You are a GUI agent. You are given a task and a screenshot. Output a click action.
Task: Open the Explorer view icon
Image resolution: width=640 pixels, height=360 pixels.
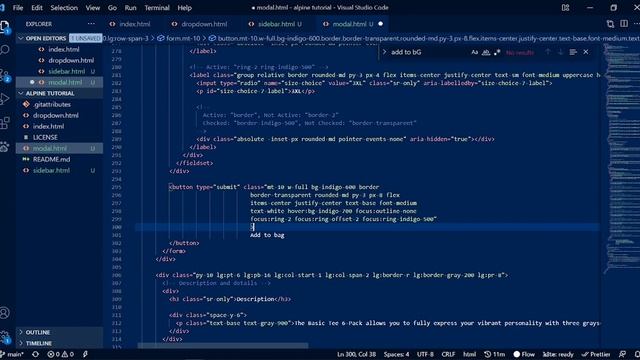(5, 27)
